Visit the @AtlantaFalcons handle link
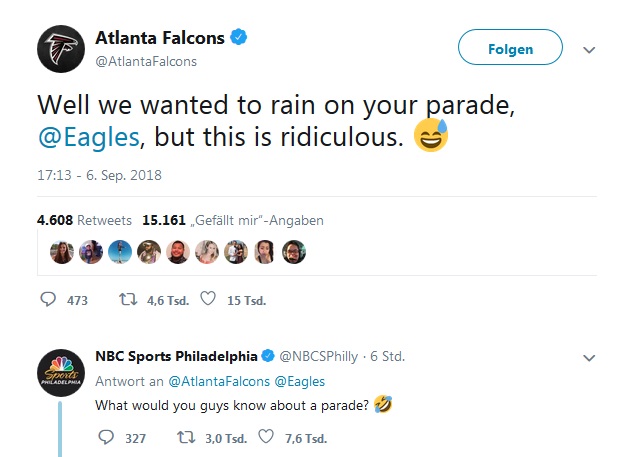Screen dimensions: 635x457 click(x=145, y=61)
